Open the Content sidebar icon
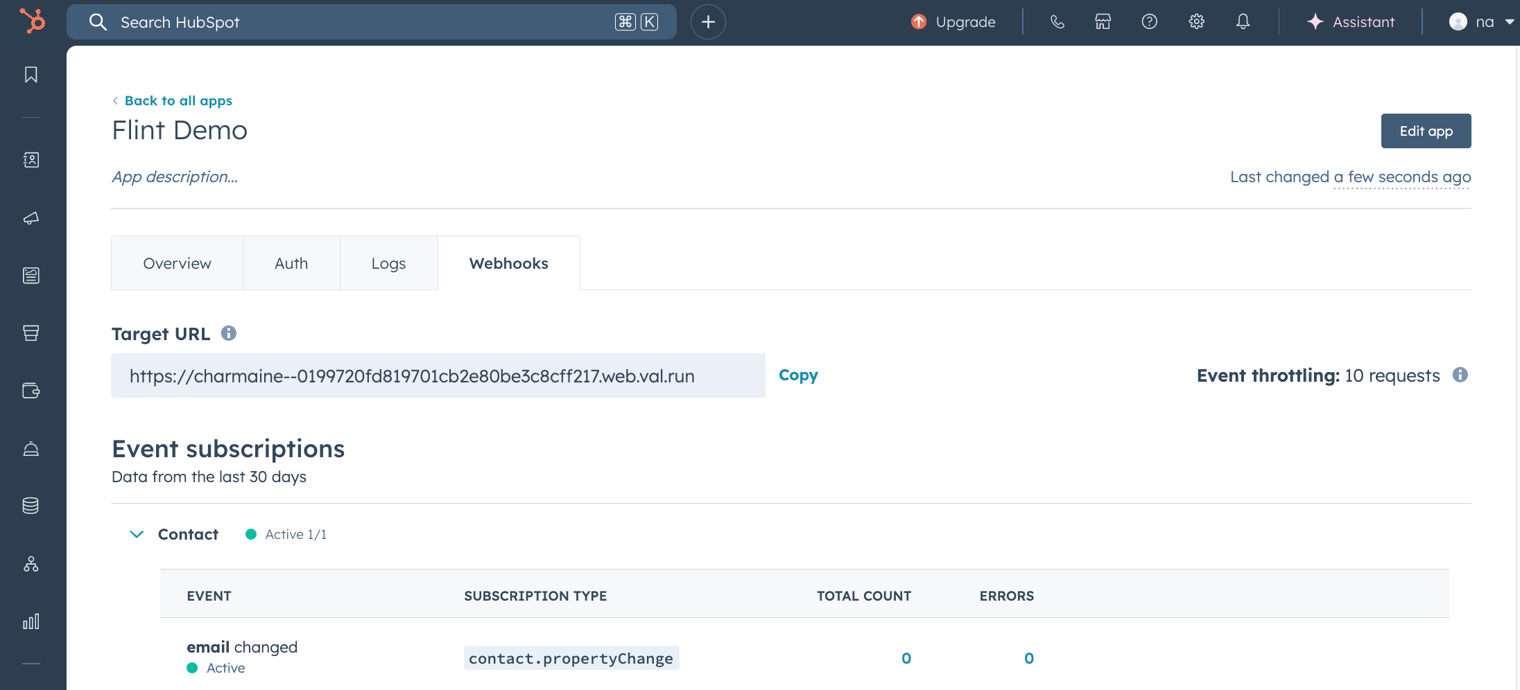The image size is (1520, 690). (x=31, y=275)
